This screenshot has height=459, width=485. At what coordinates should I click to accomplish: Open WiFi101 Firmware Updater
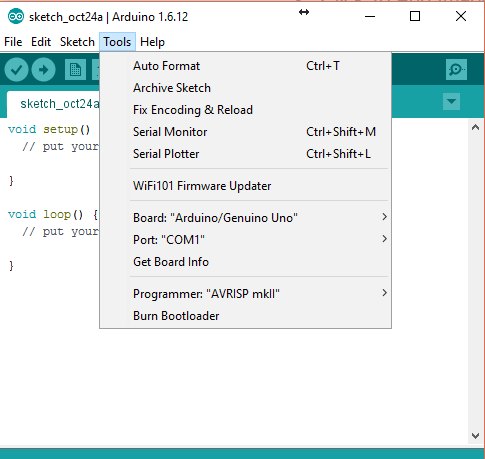coord(245,186)
